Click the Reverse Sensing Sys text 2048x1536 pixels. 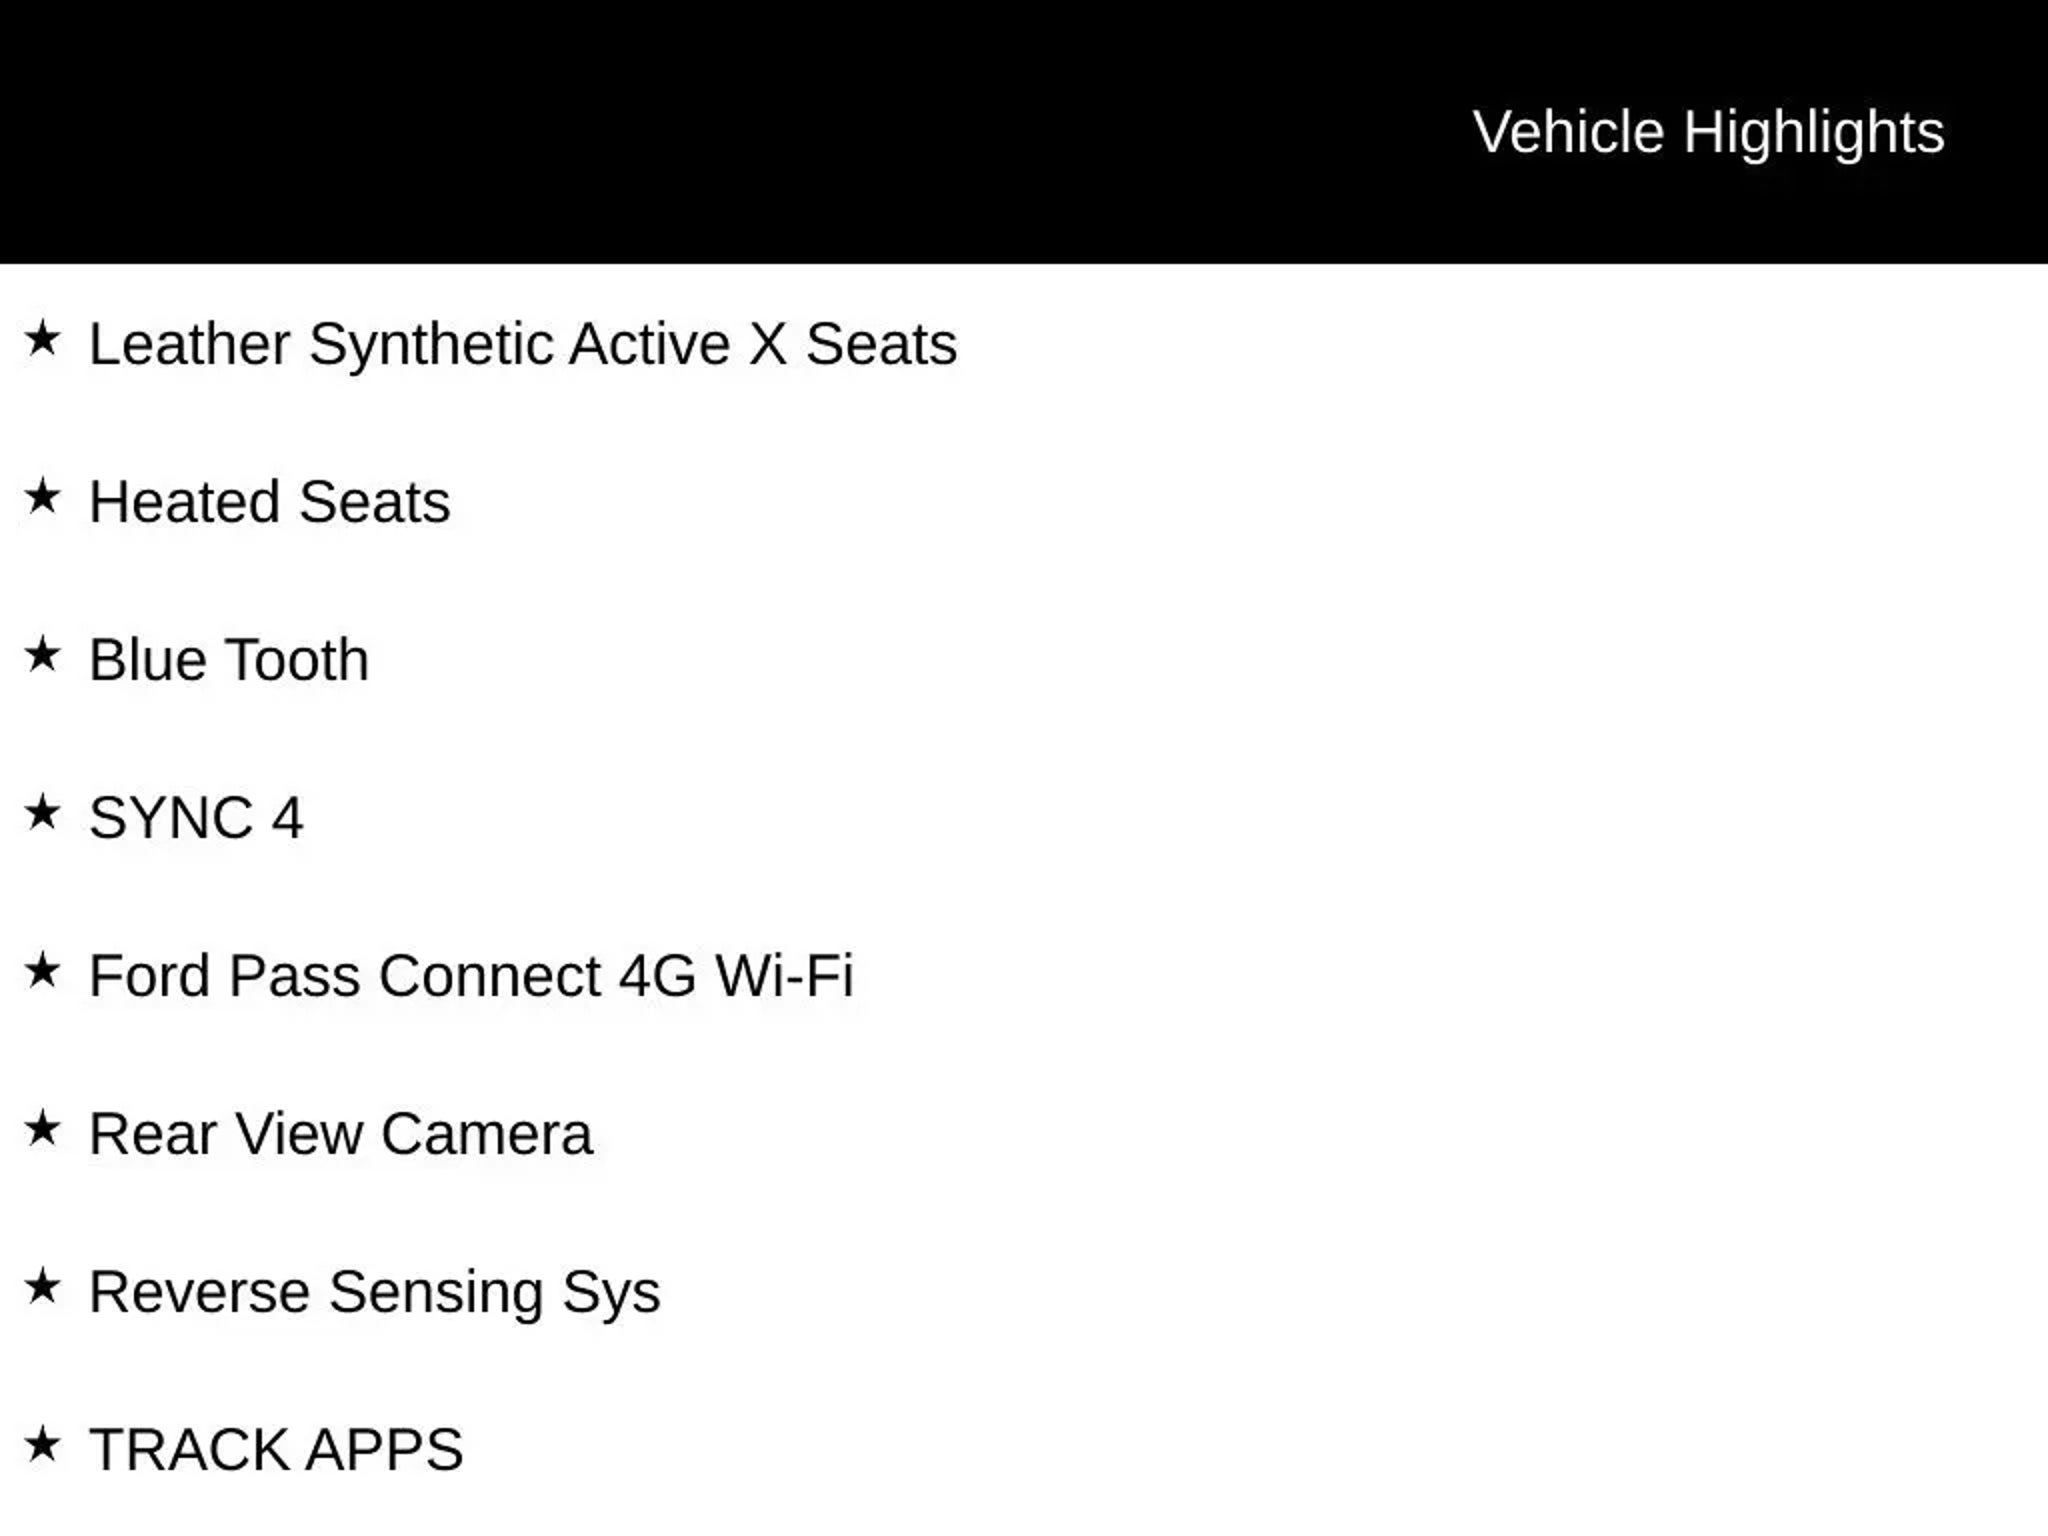(x=375, y=1292)
